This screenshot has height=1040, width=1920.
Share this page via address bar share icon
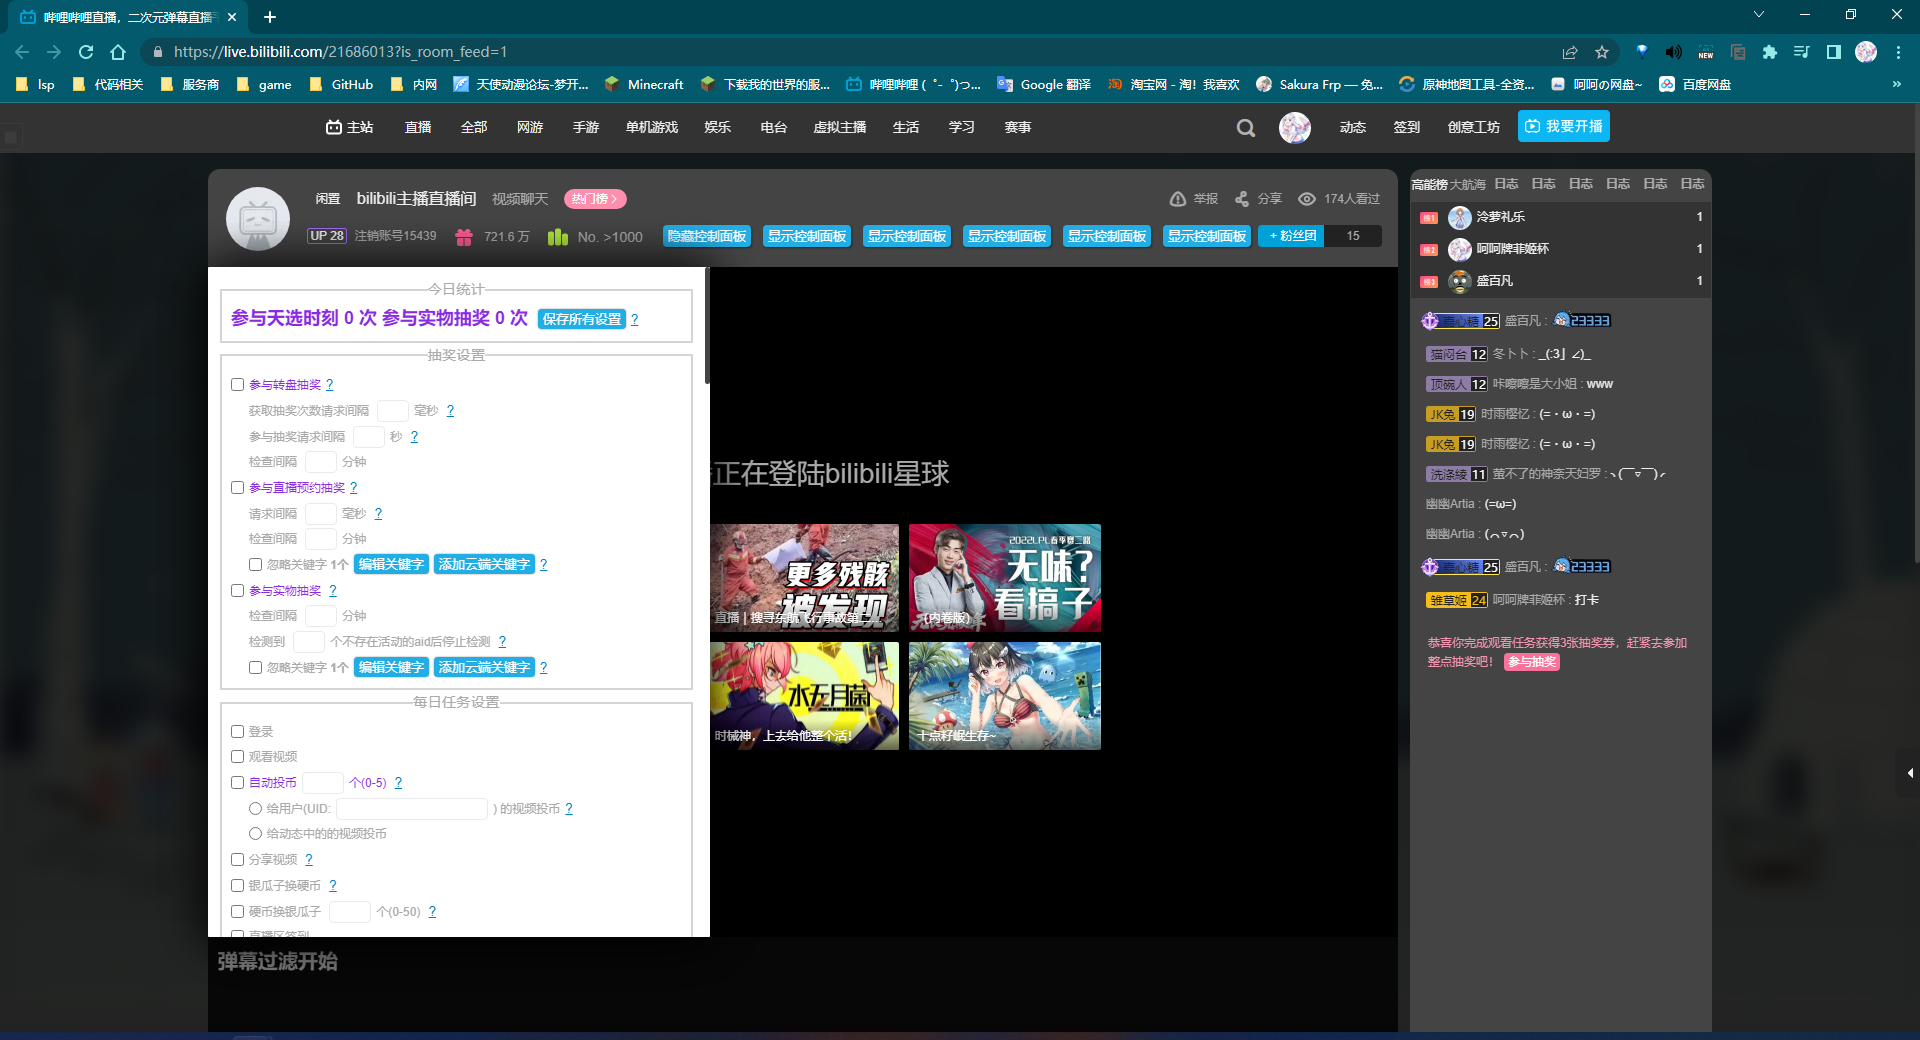1570,52
